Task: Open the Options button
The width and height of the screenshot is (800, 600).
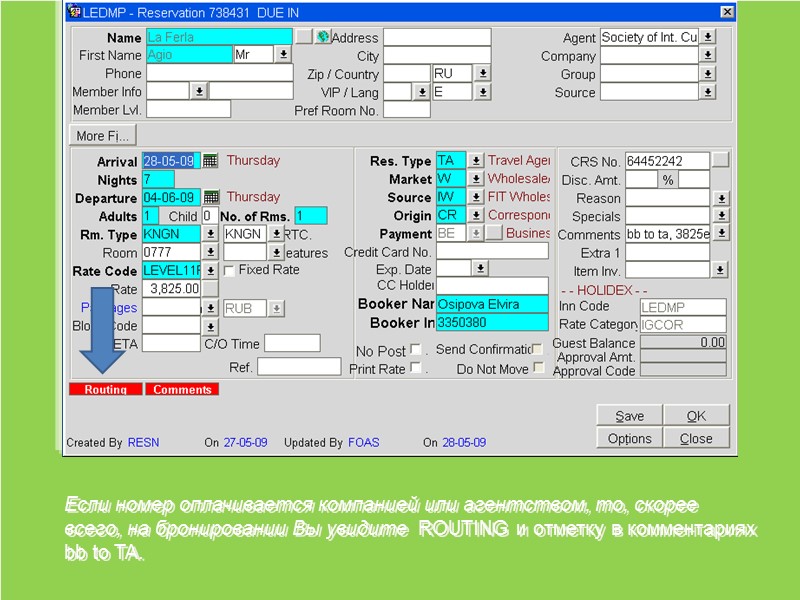Action: pos(630,438)
